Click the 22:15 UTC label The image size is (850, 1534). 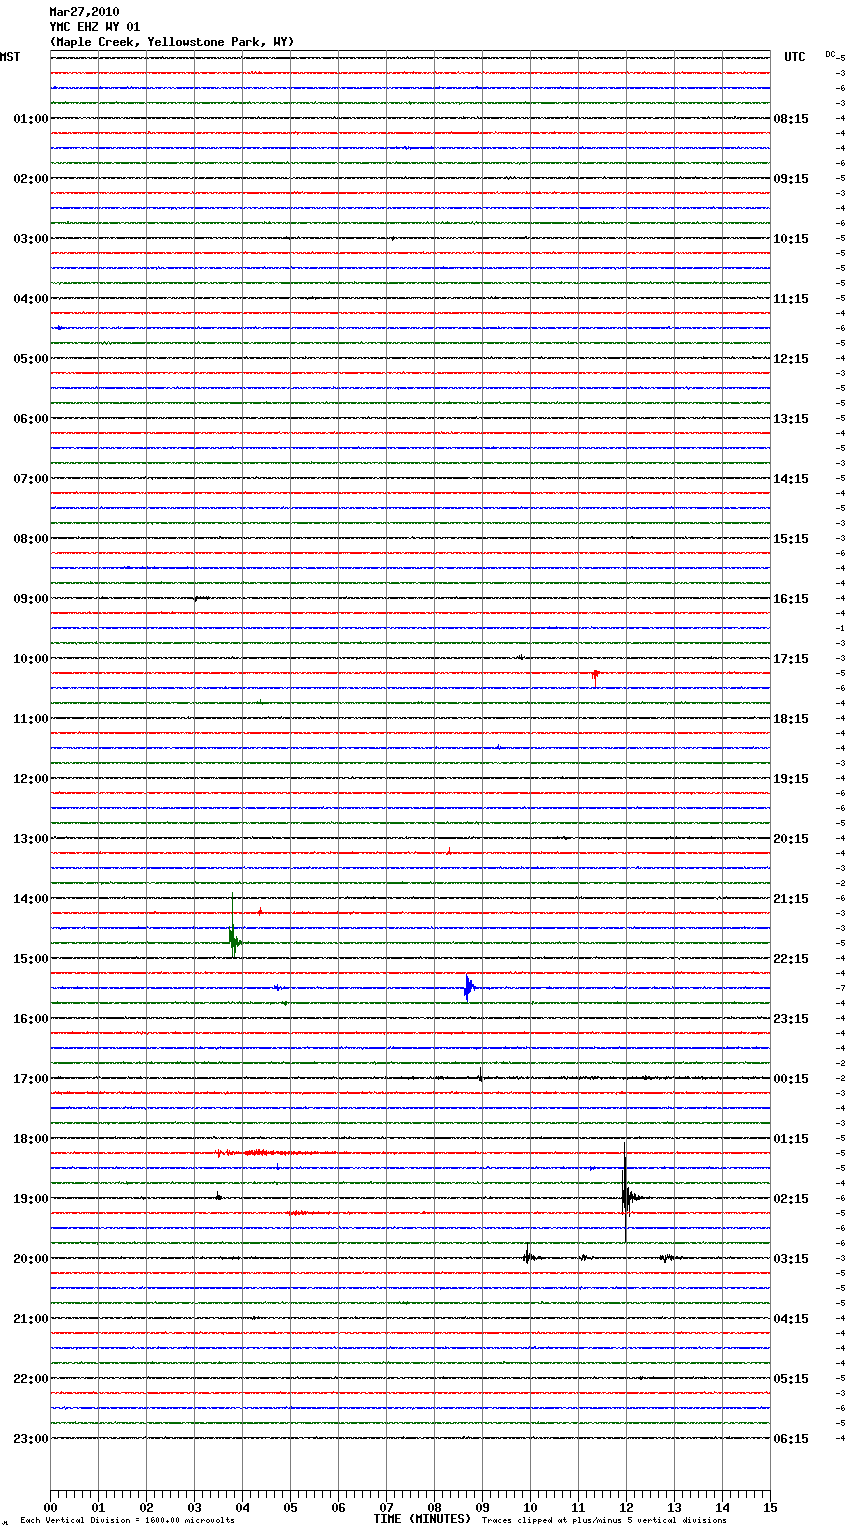coord(791,959)
